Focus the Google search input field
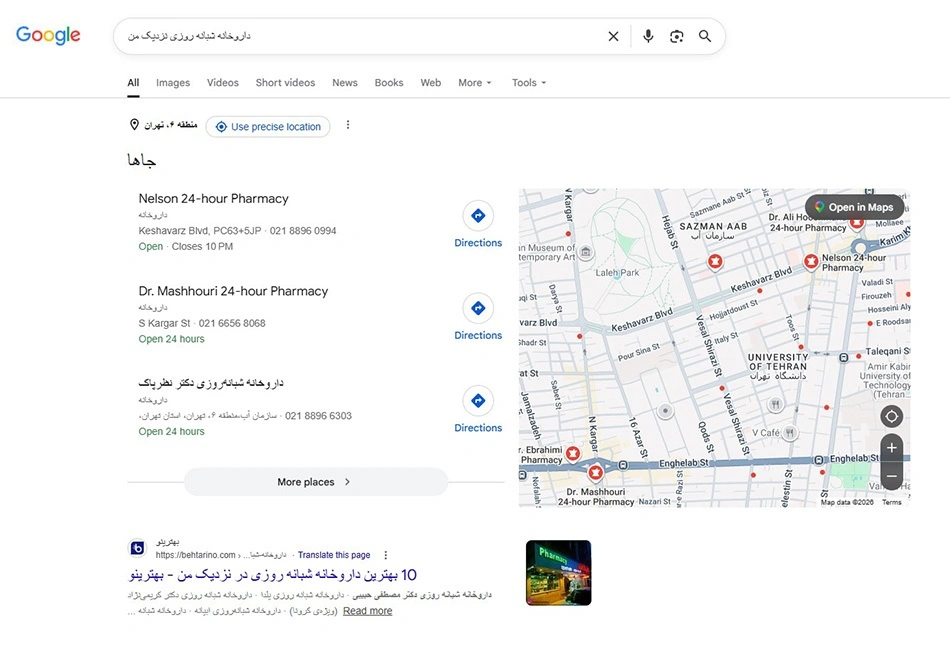 (364, 36)
